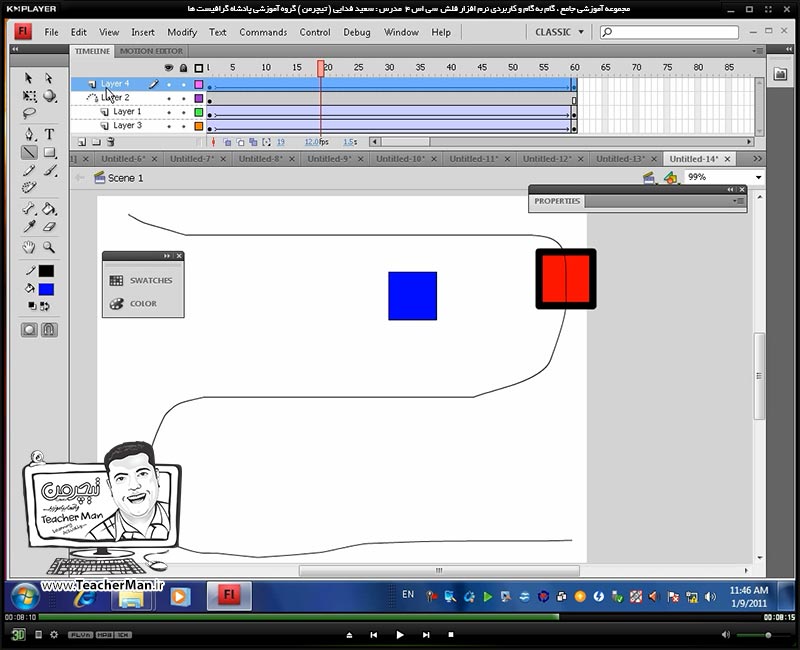This screenshot has width=800, height=650.
Task: Open Modify Onion Markers dropdown
Action: coord(266,142)
